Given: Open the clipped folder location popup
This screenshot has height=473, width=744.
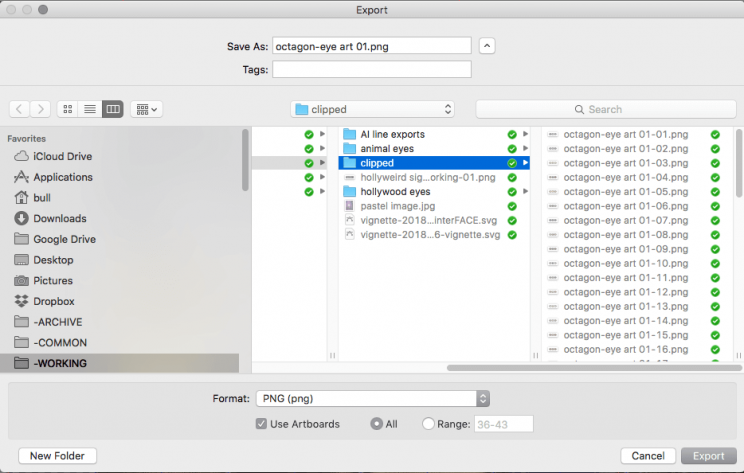Looking at the screenshot, I should 372,109.
